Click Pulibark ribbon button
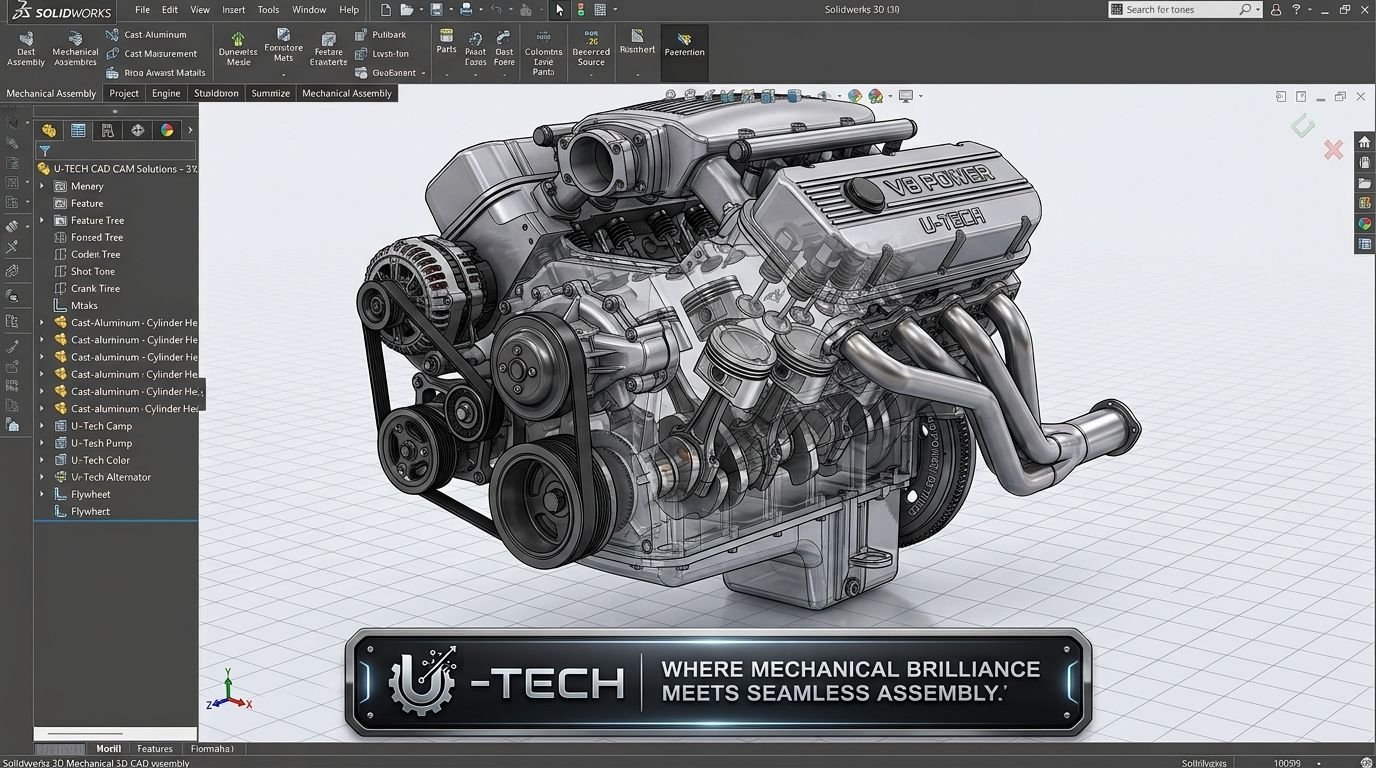Image resolution: width=1376 pixels, height=768 pixels. point(380,35)
